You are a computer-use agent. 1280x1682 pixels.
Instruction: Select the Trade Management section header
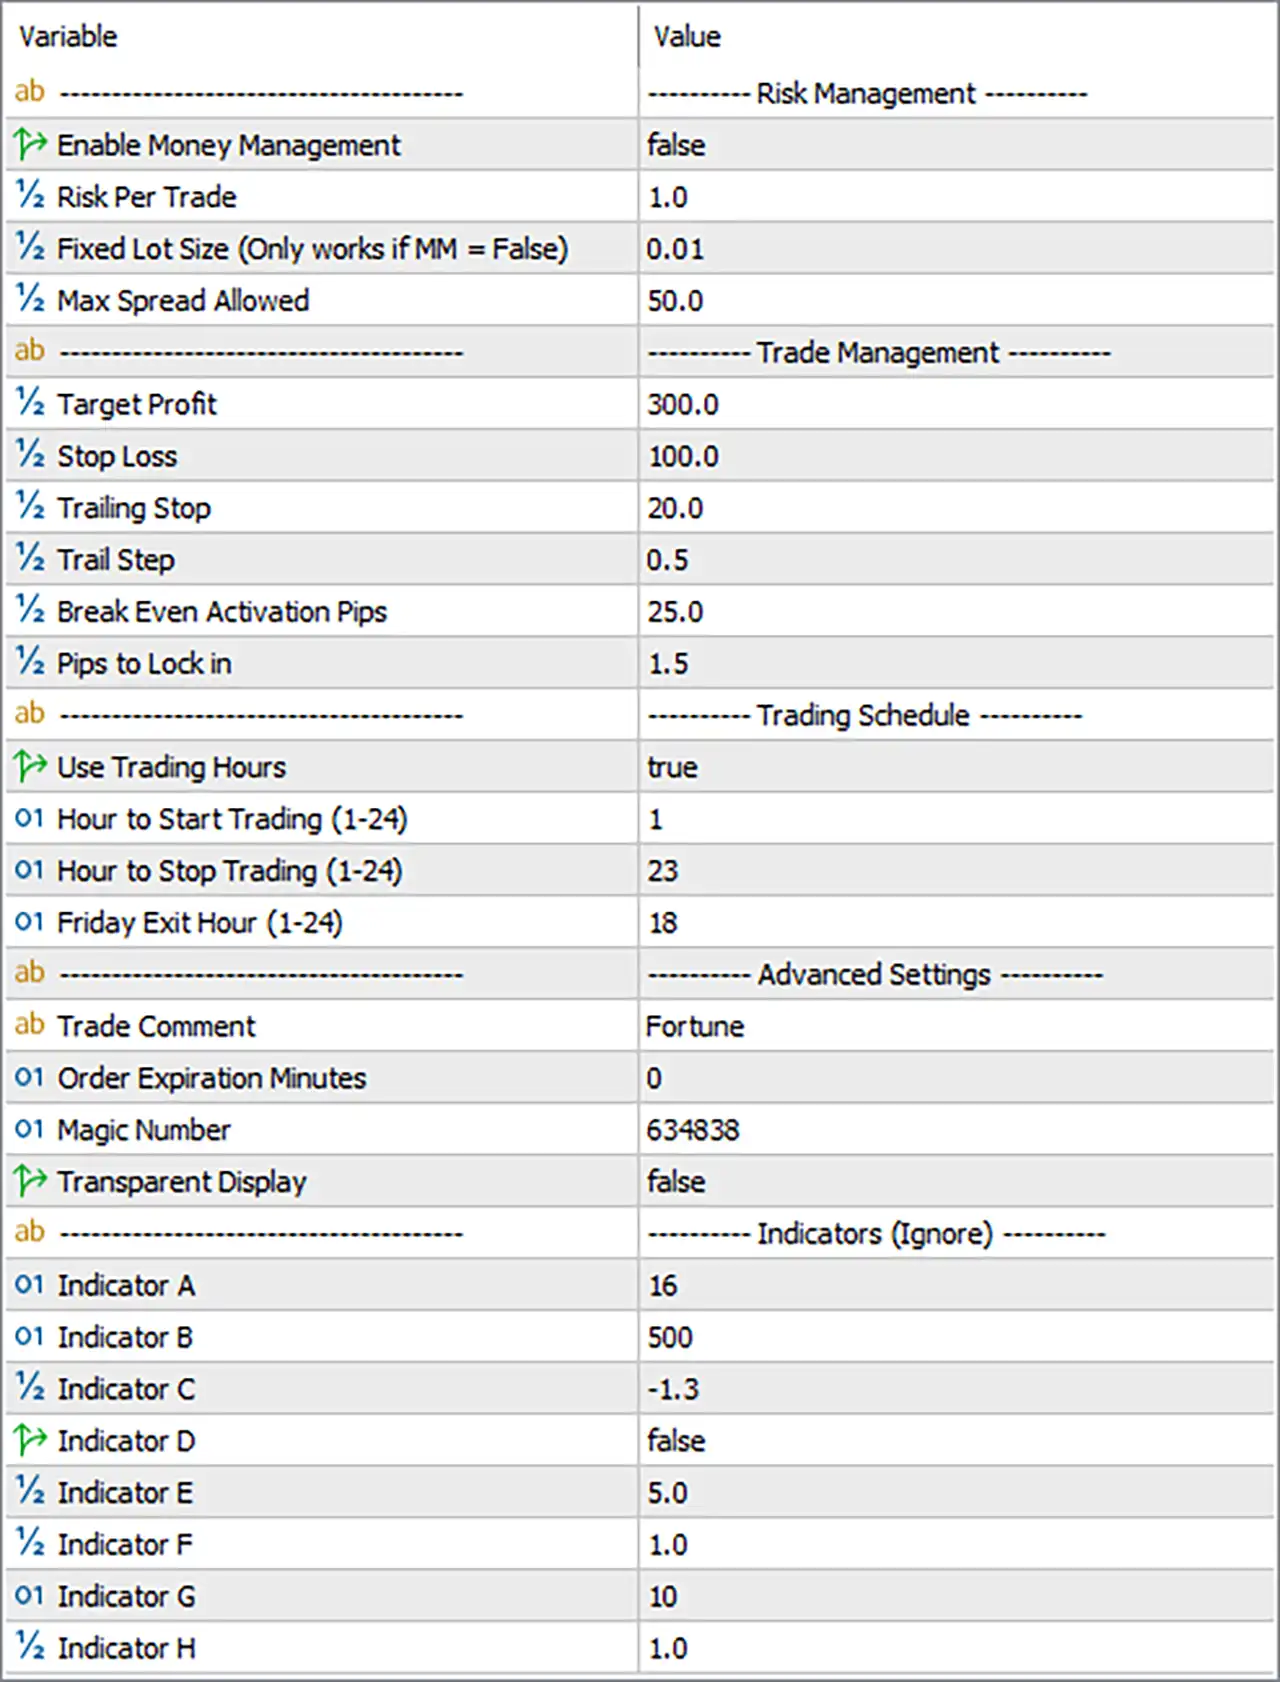[x=878, y=352]
